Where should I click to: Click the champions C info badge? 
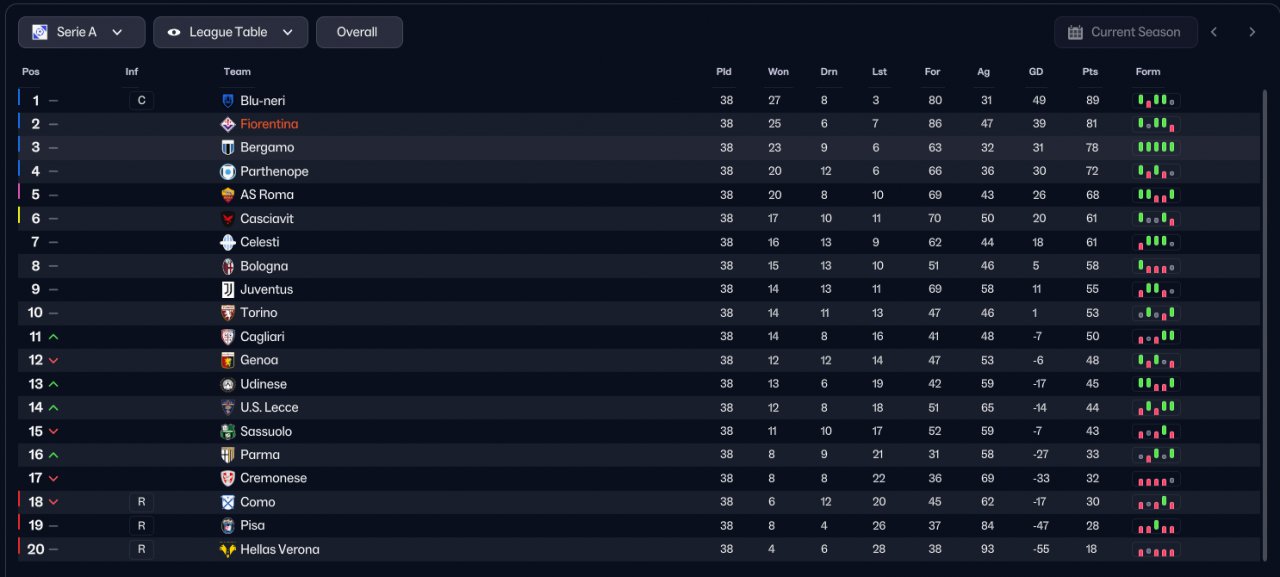[141, 100]
